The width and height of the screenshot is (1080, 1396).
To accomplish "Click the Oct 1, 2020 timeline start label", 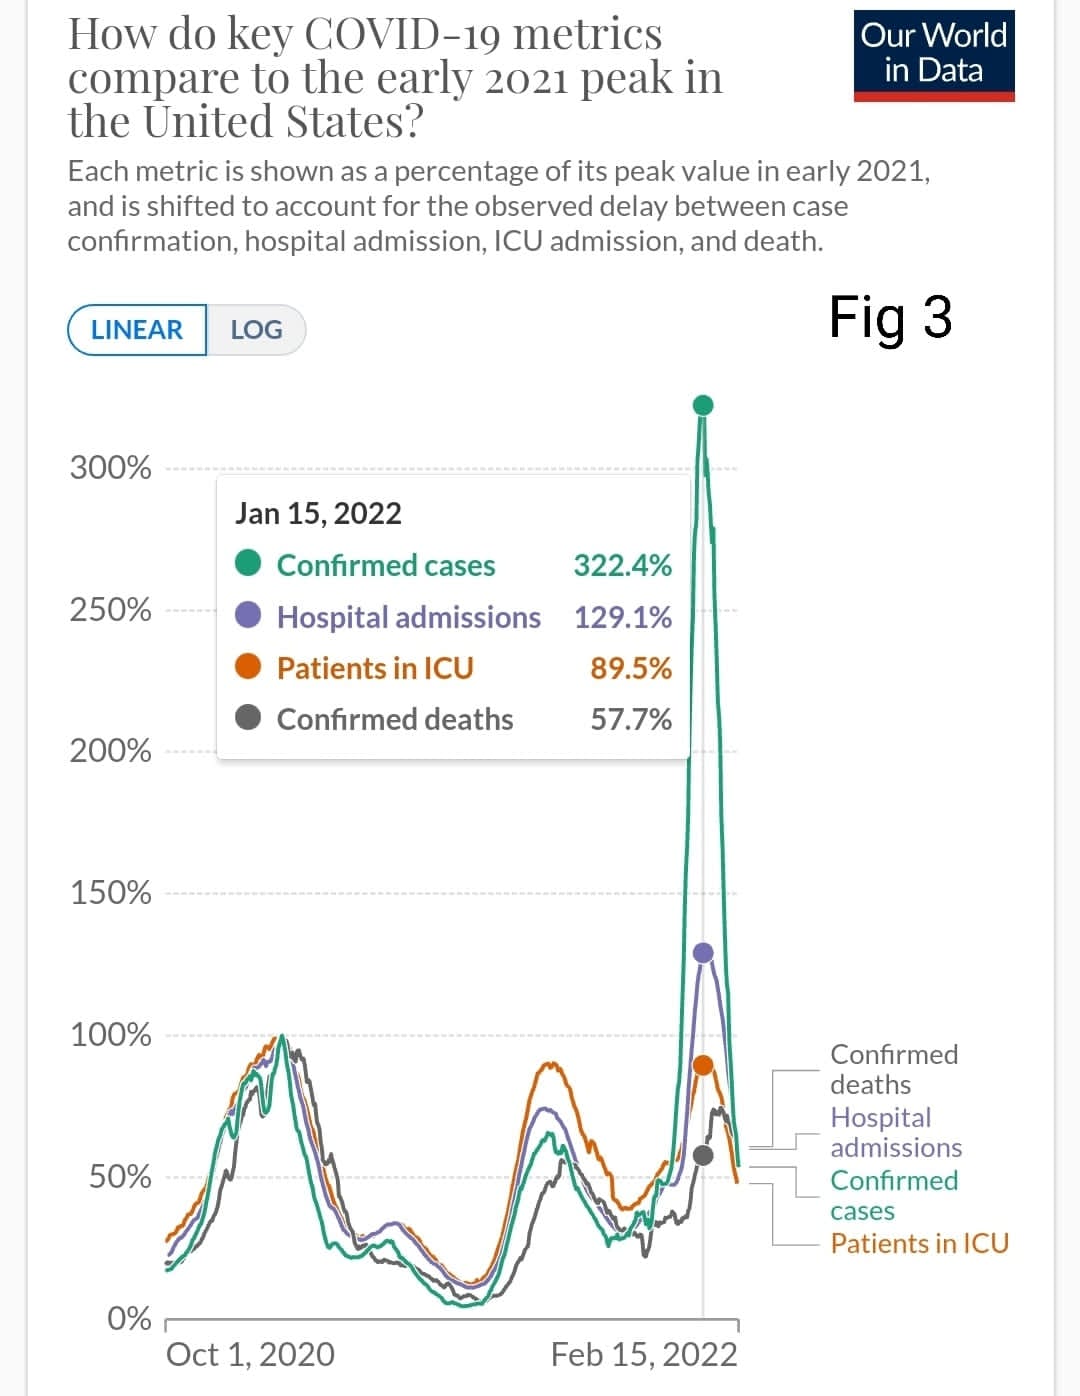I will [x=250, y=1354].
